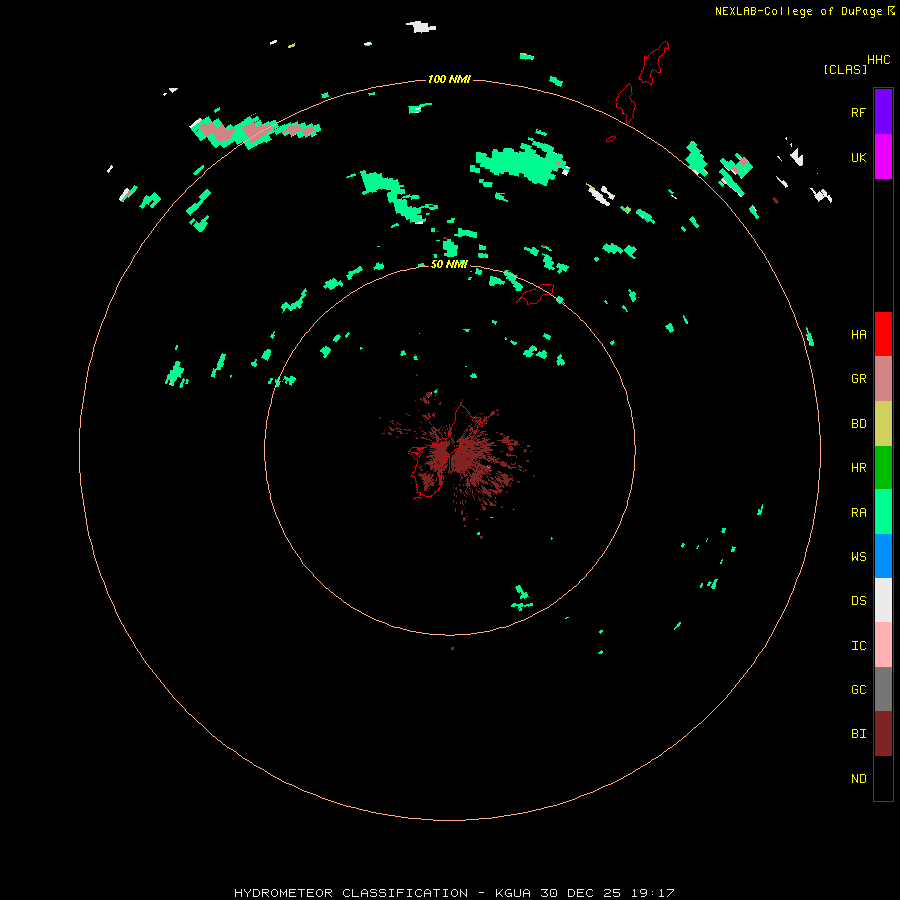This screenshot has height=900, width=900.
Task: Click the HA red legend swatch
Action: [883, 334]
